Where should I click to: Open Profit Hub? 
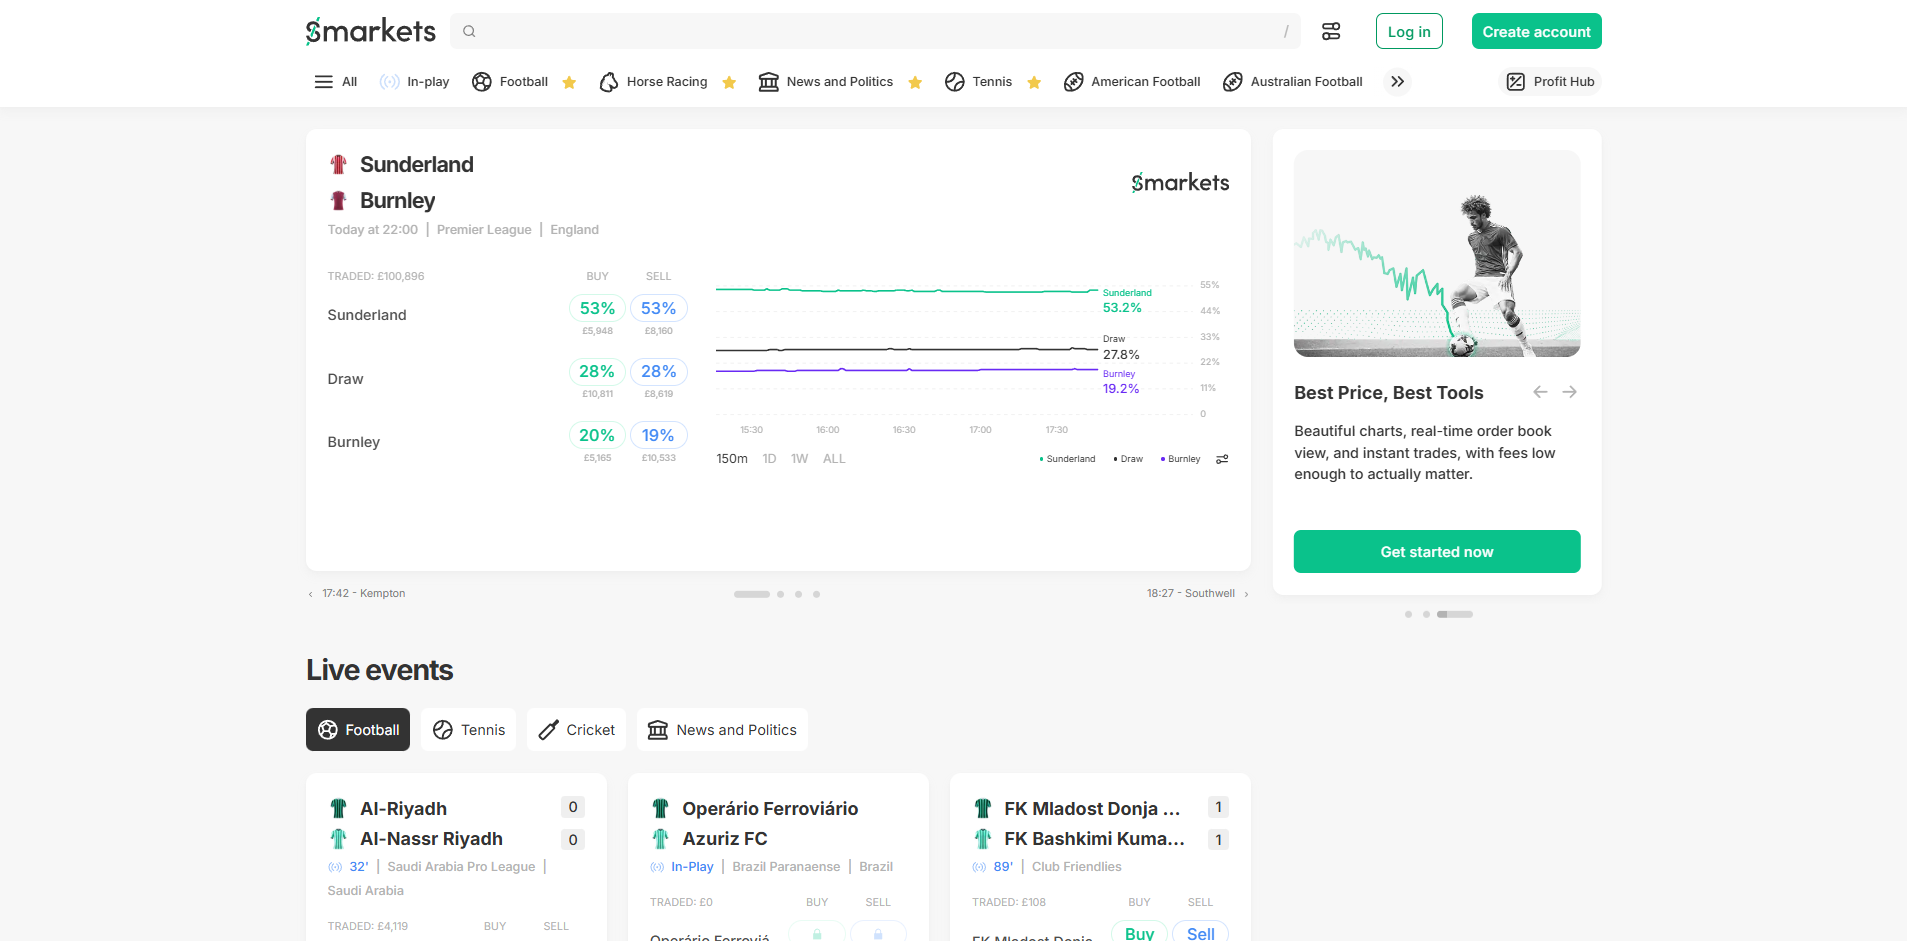pos(1550,81)
